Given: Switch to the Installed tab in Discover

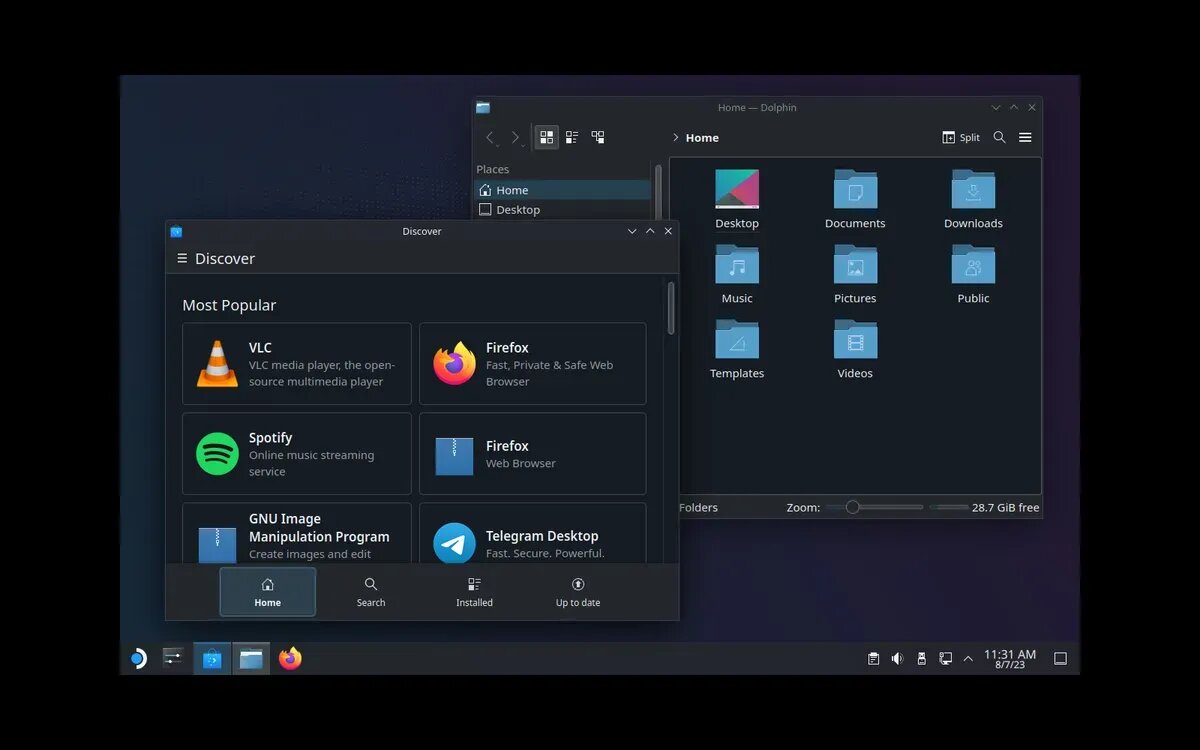Looking at the screenshot, I should tap(474, 592).
